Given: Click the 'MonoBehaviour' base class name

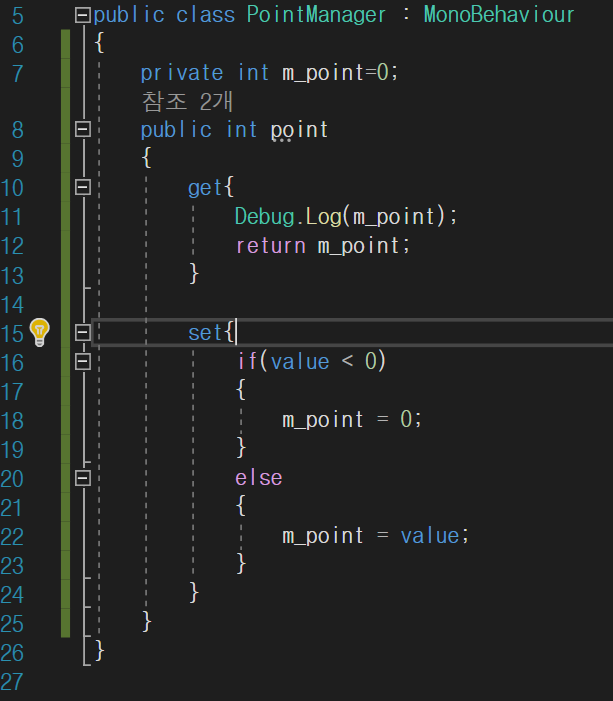Looking at the screenshot, I should pyautogui.click(x=499, y=15).
